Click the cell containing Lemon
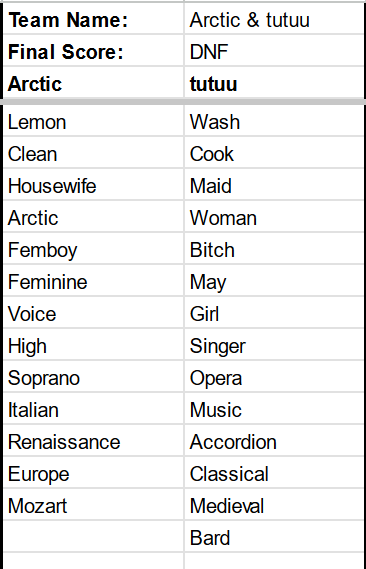 point(94,121)
